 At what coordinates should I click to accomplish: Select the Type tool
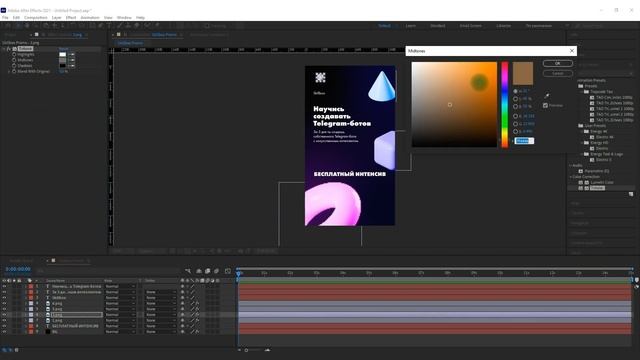109,25
